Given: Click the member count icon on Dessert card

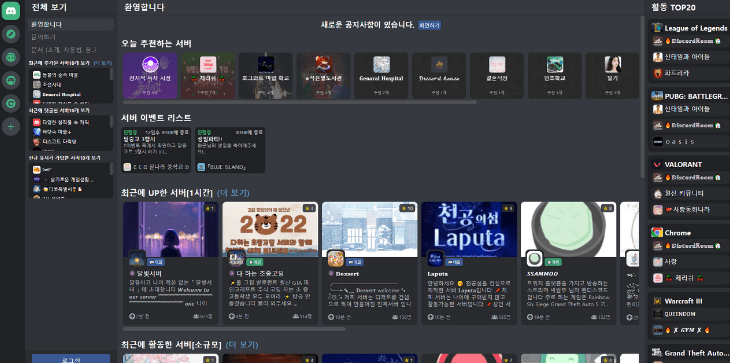Looking at the screenshot, I should (x=394, y=317).
